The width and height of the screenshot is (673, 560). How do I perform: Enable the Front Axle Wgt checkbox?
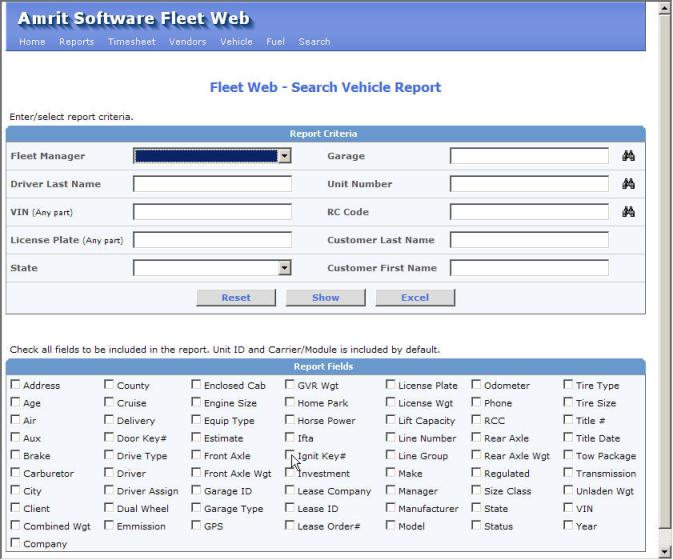click(x=196, y=472)
